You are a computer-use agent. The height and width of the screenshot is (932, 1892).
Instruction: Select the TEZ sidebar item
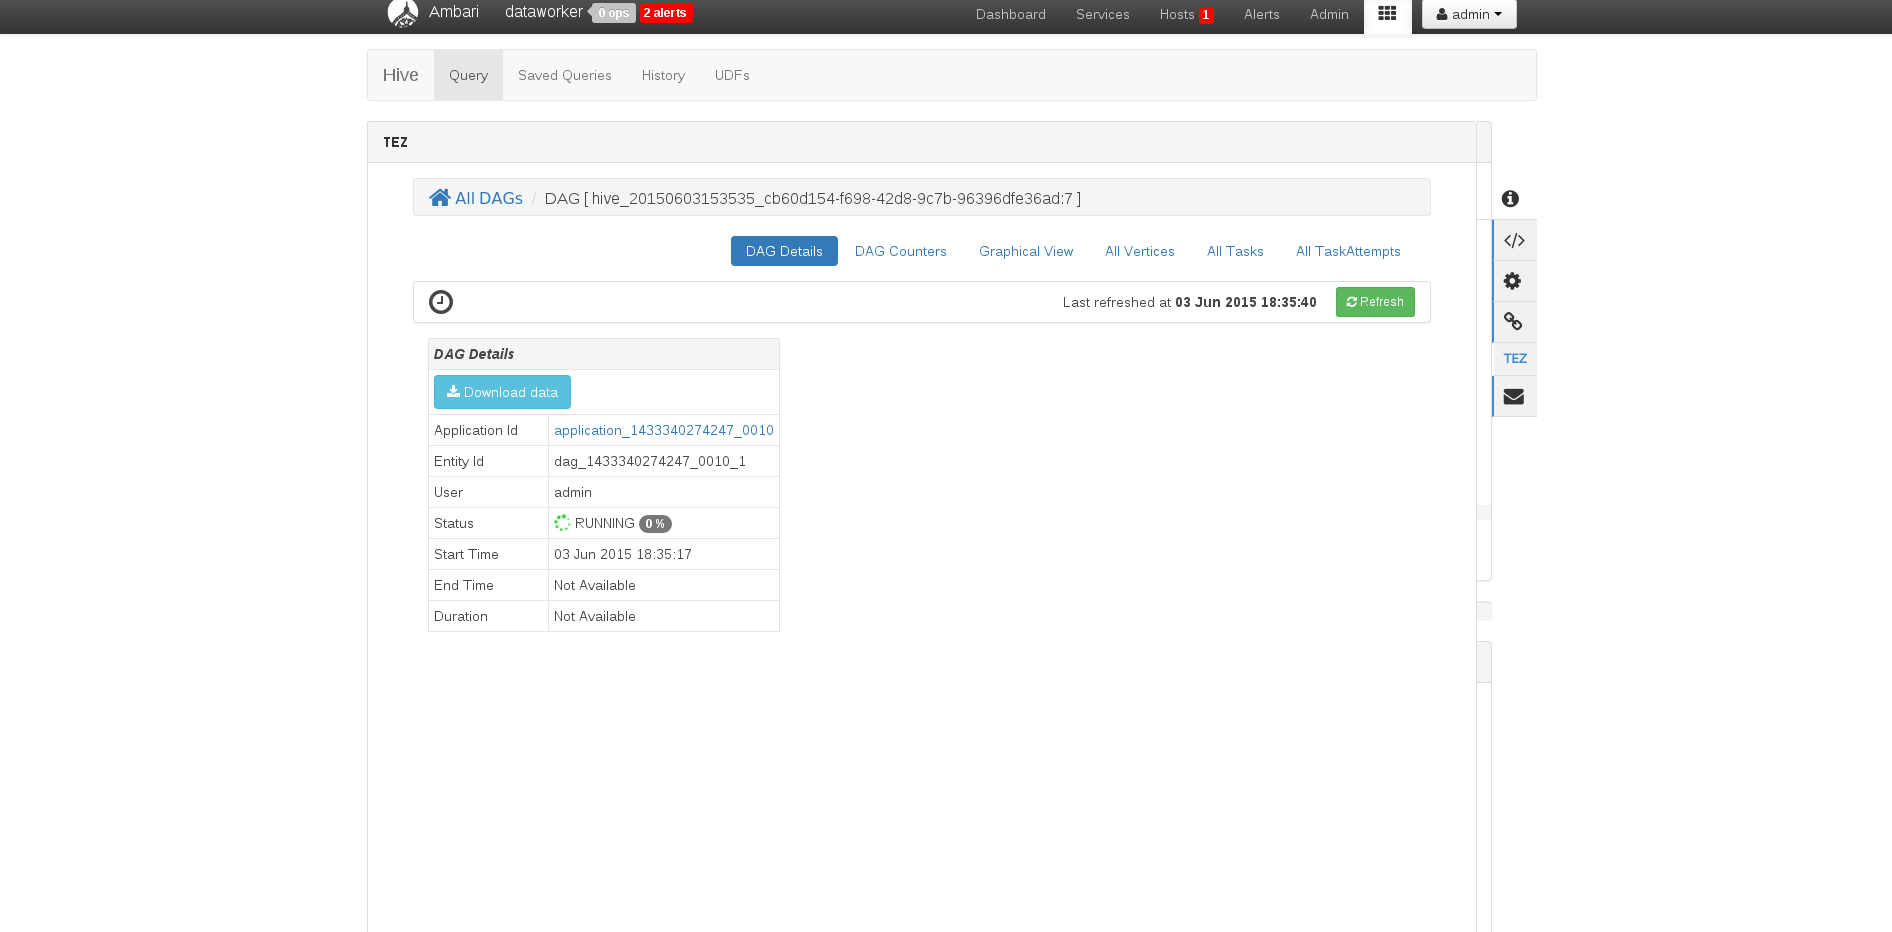coord(1515,358)
